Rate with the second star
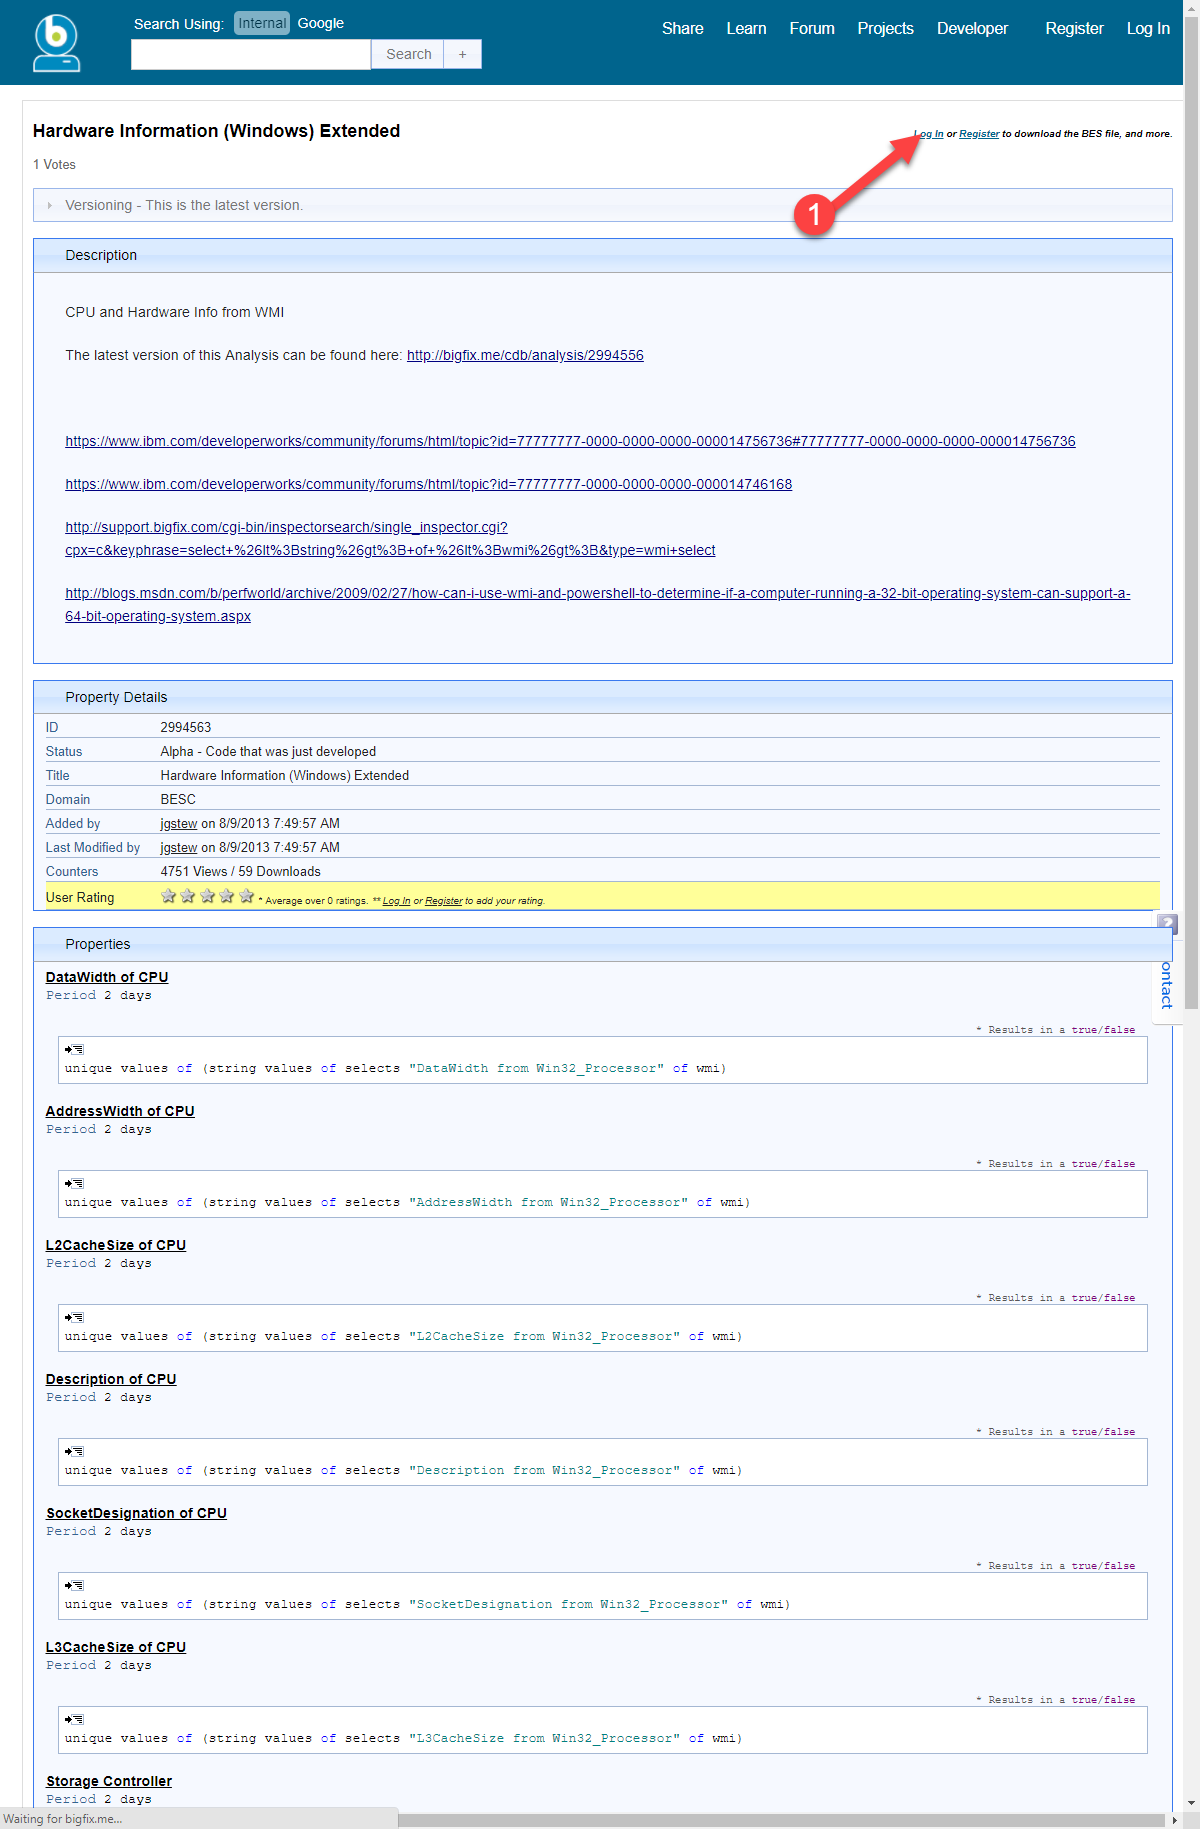This screenshot has height=1829, width=1200. (x=188, y=896)
